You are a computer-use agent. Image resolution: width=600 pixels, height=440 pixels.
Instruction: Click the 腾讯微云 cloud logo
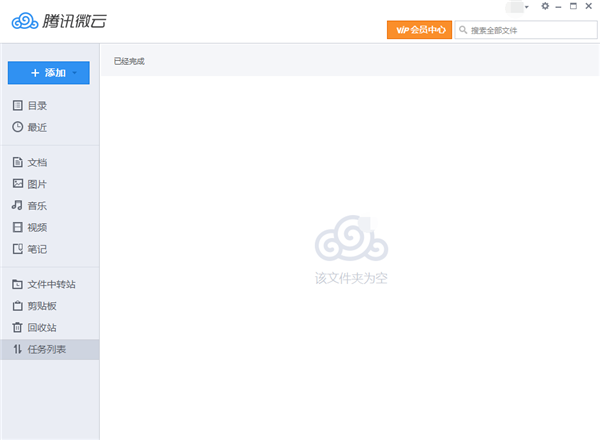coord(25,21)
